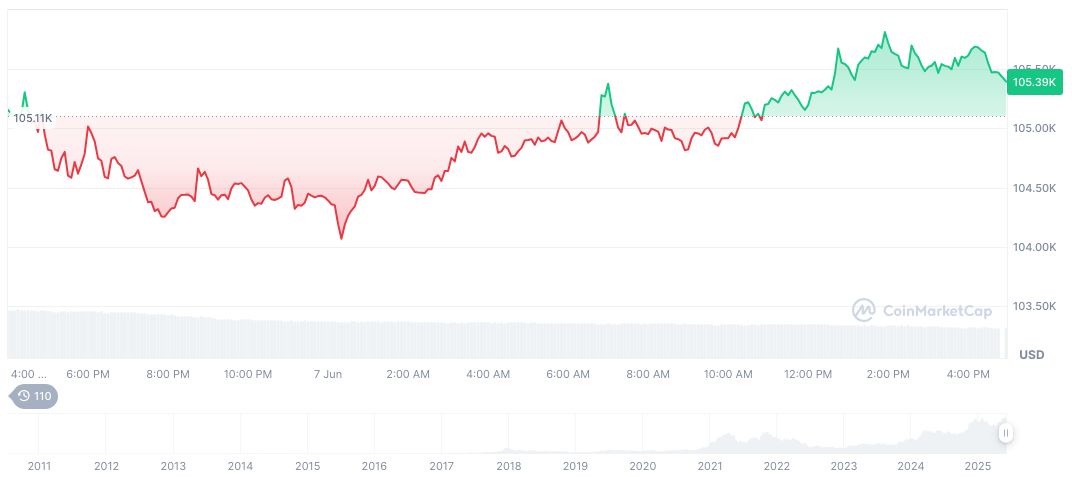This screenshot has width=1072, height=477.
Task: Pick the 2021 marker in the navigator
Action: [x=710, y=466]
